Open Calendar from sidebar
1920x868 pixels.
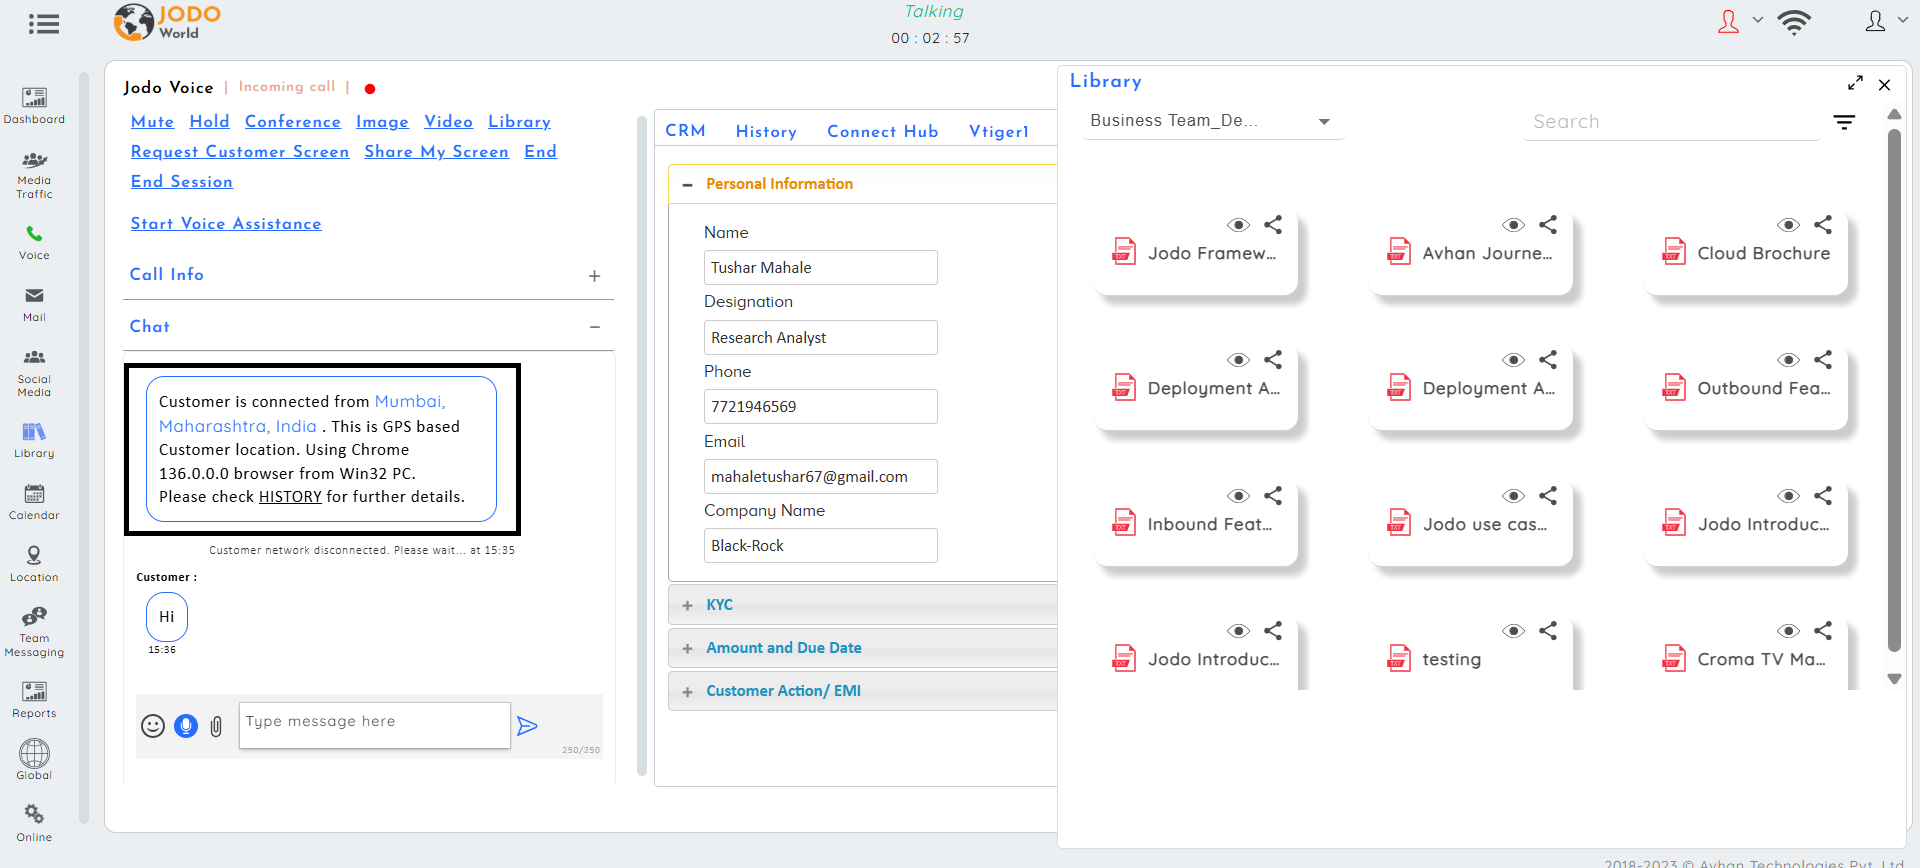pyautogui.click(x=34, y=502)
